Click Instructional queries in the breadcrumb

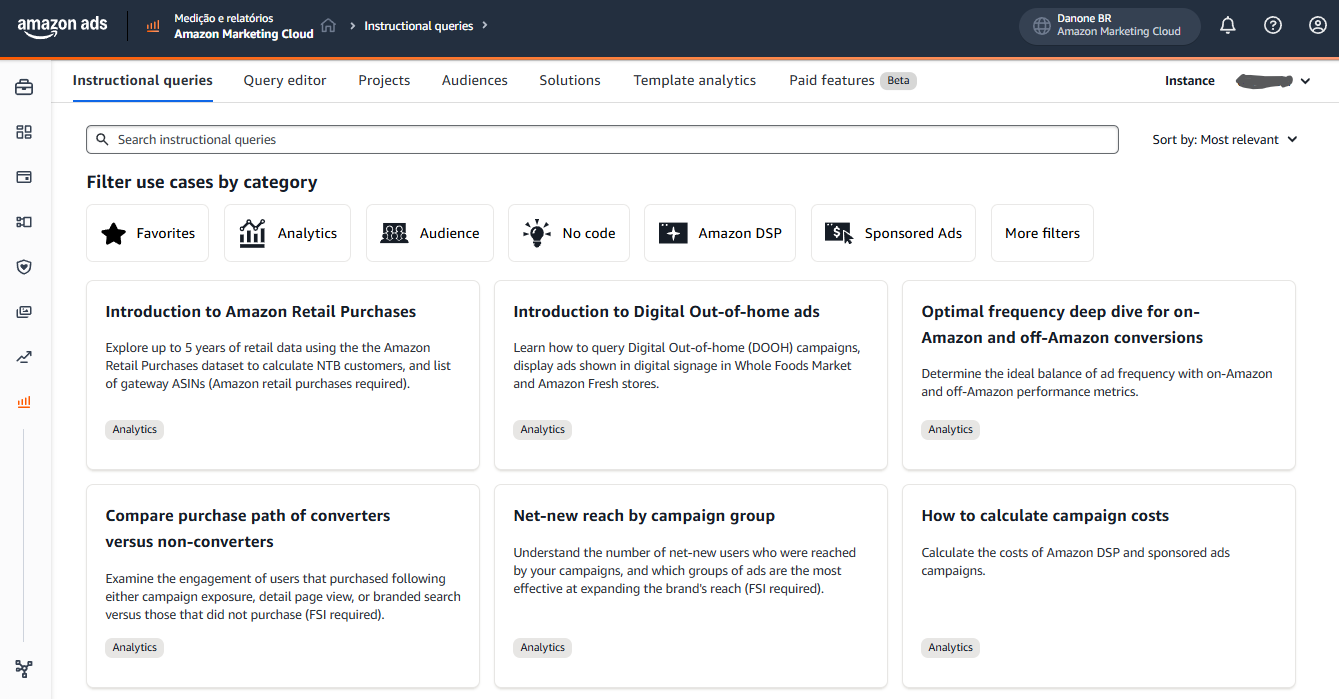(418, 26)
